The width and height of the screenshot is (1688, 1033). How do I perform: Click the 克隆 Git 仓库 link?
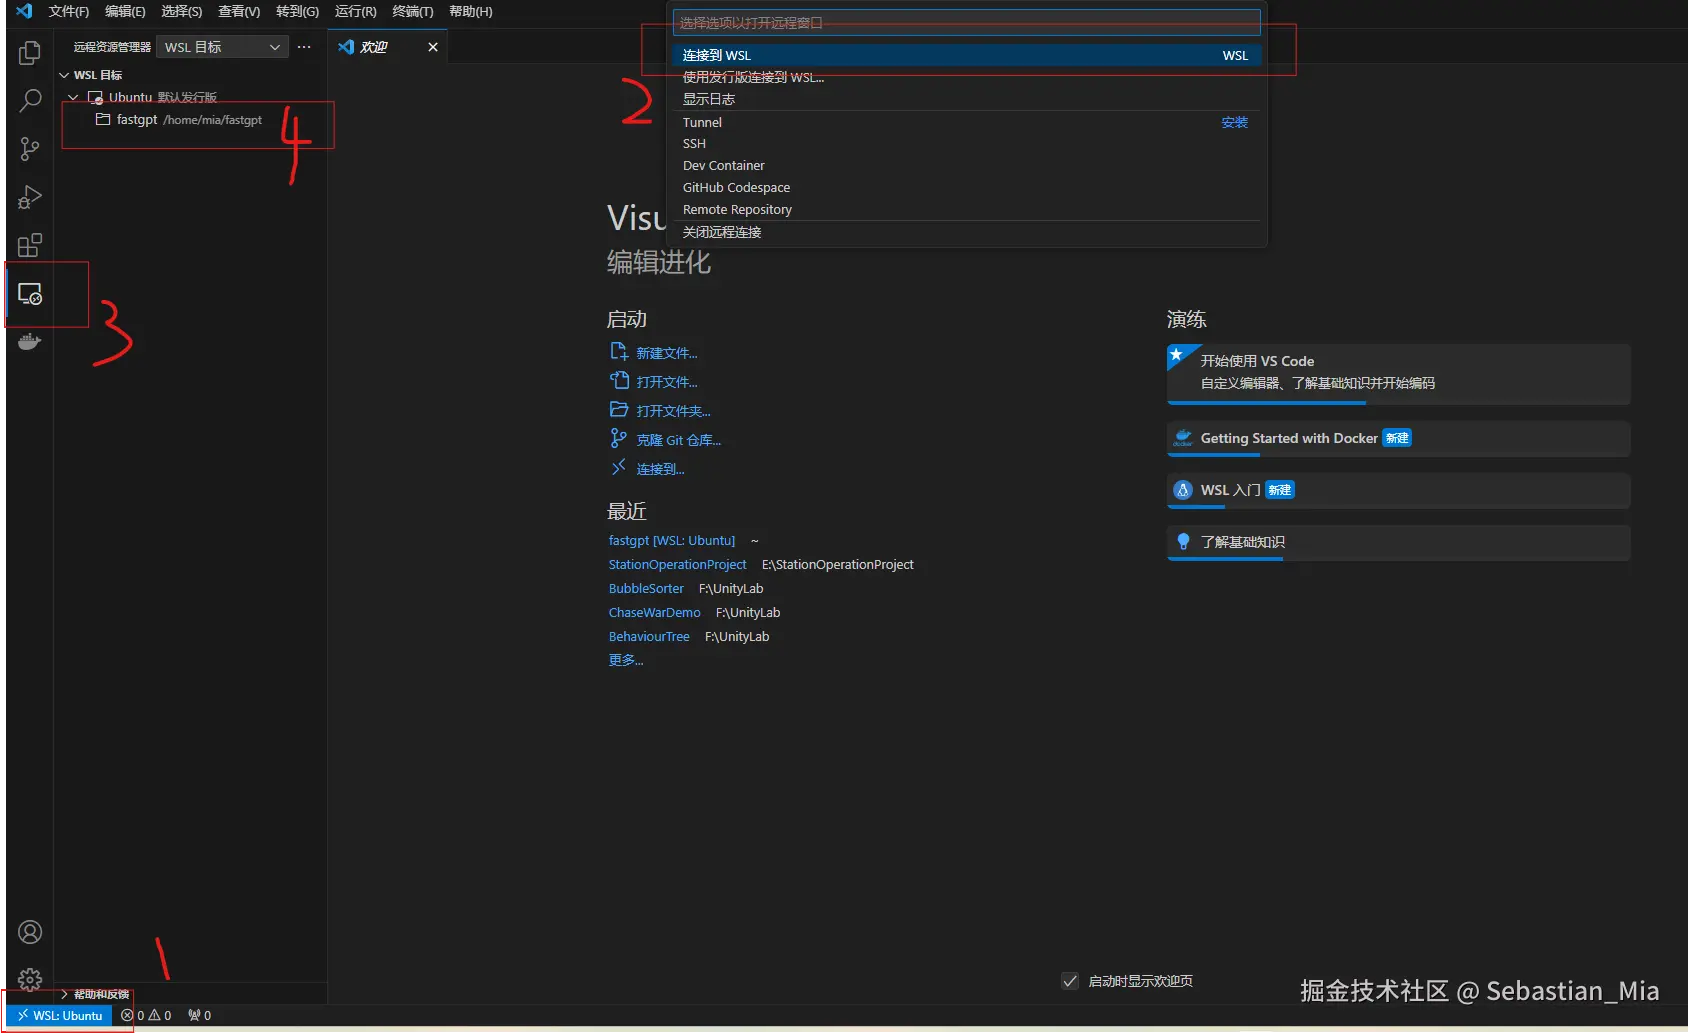coord(678,439)
